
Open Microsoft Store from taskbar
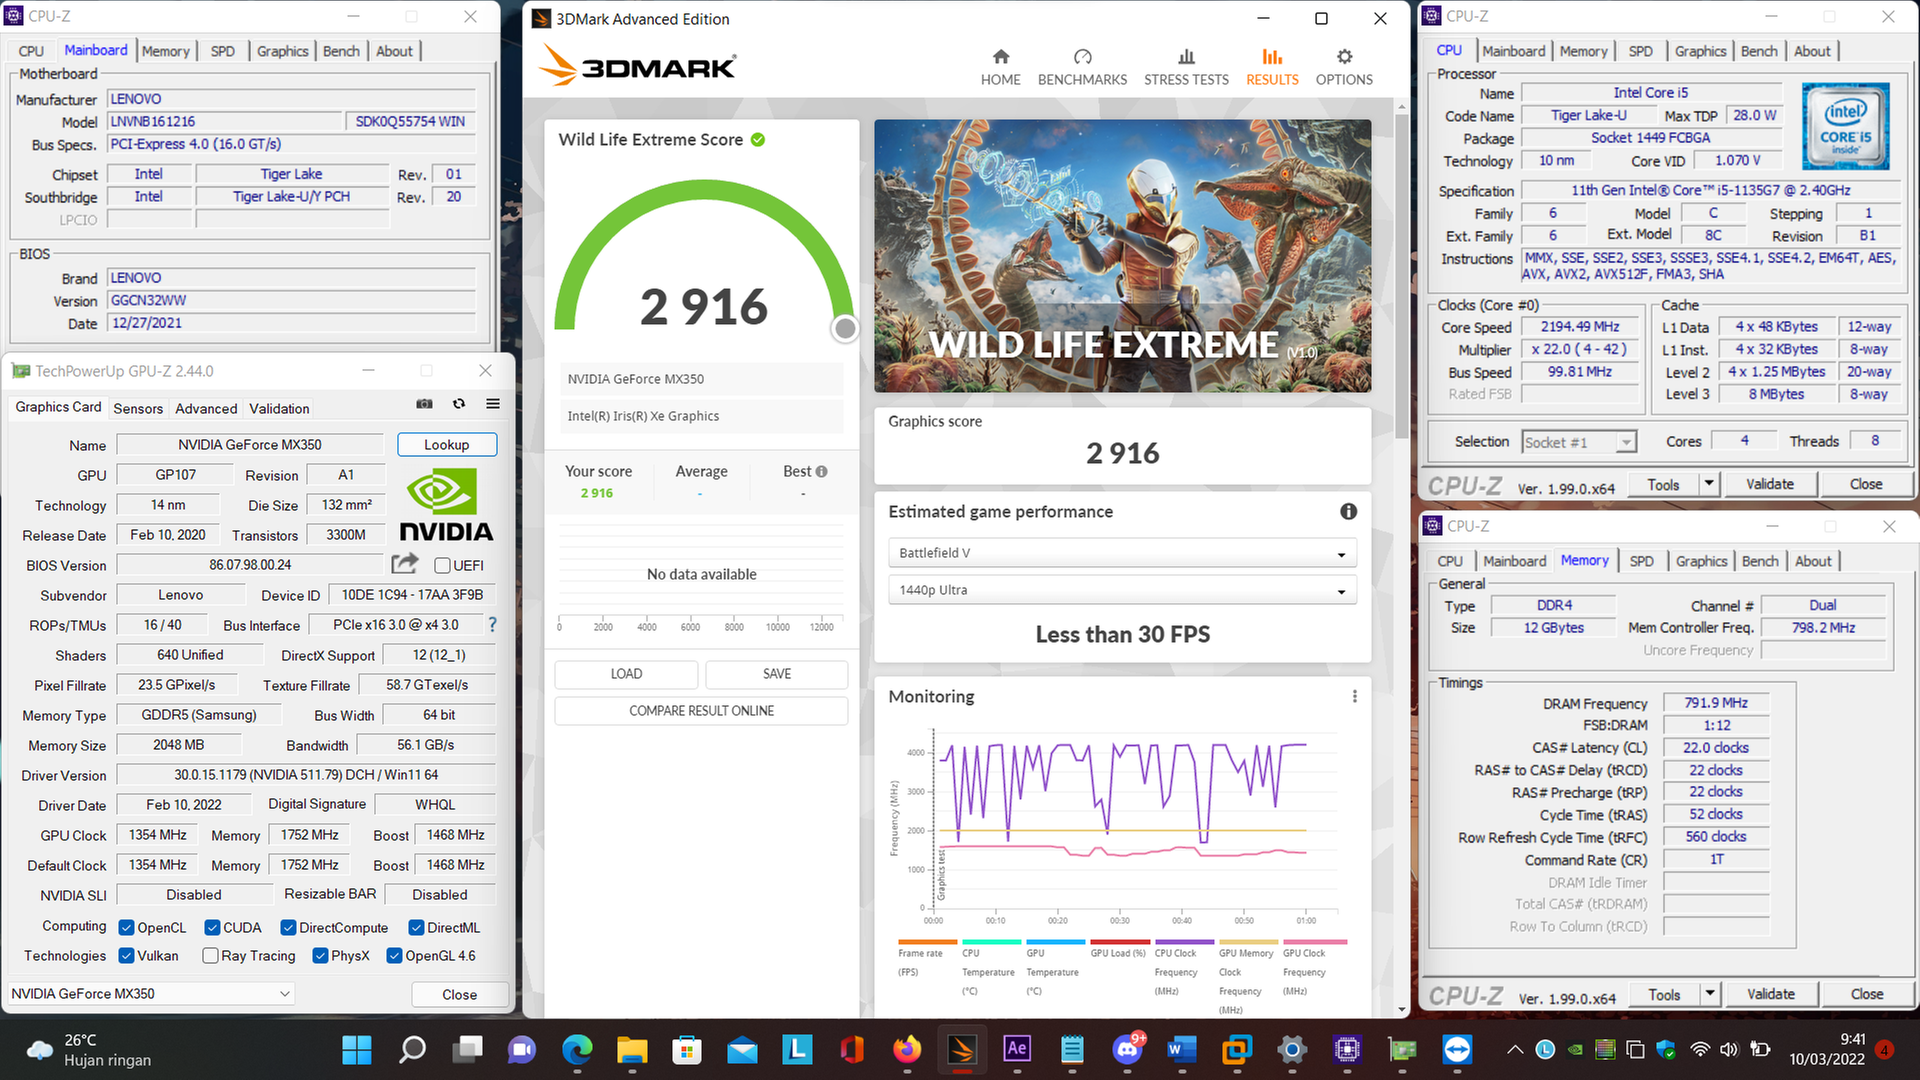tap(687, 1049)
